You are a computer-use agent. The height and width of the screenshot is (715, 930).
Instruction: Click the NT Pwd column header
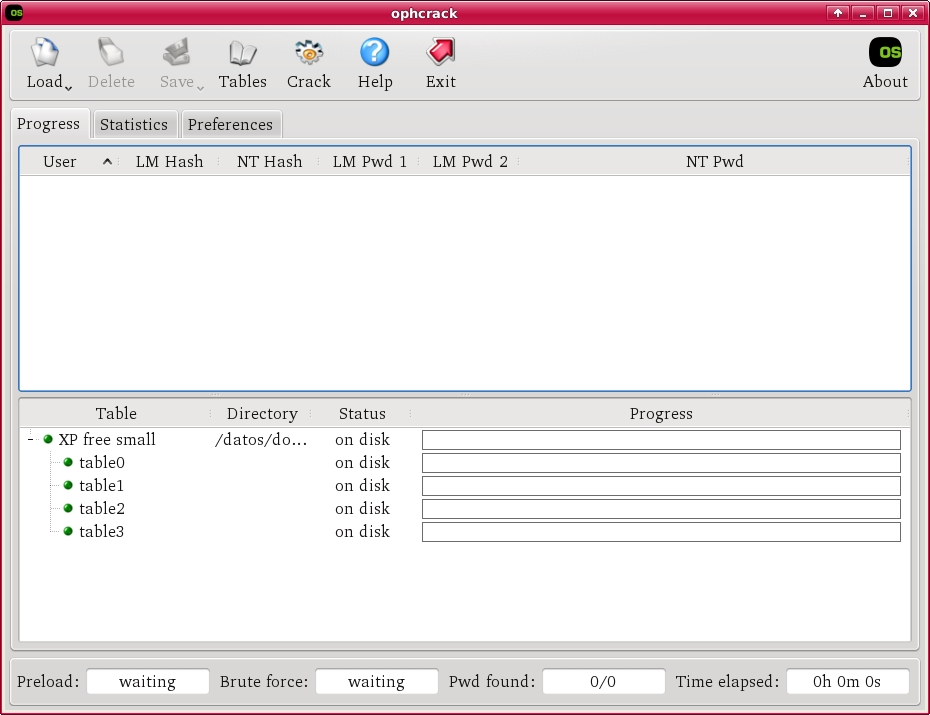click(x=714, y=161)
